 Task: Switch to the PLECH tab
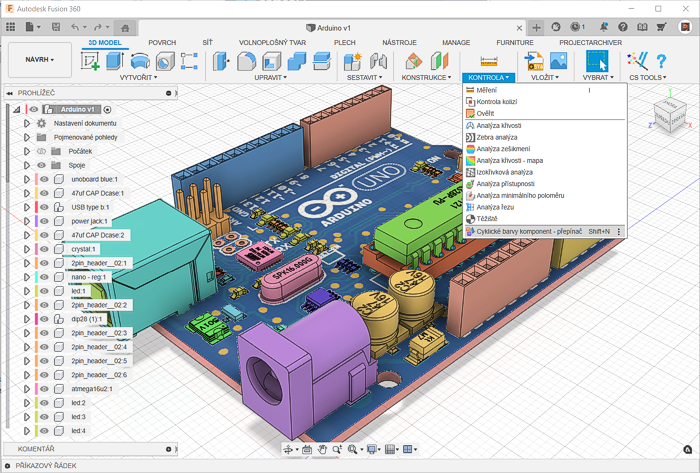point(345,42)
